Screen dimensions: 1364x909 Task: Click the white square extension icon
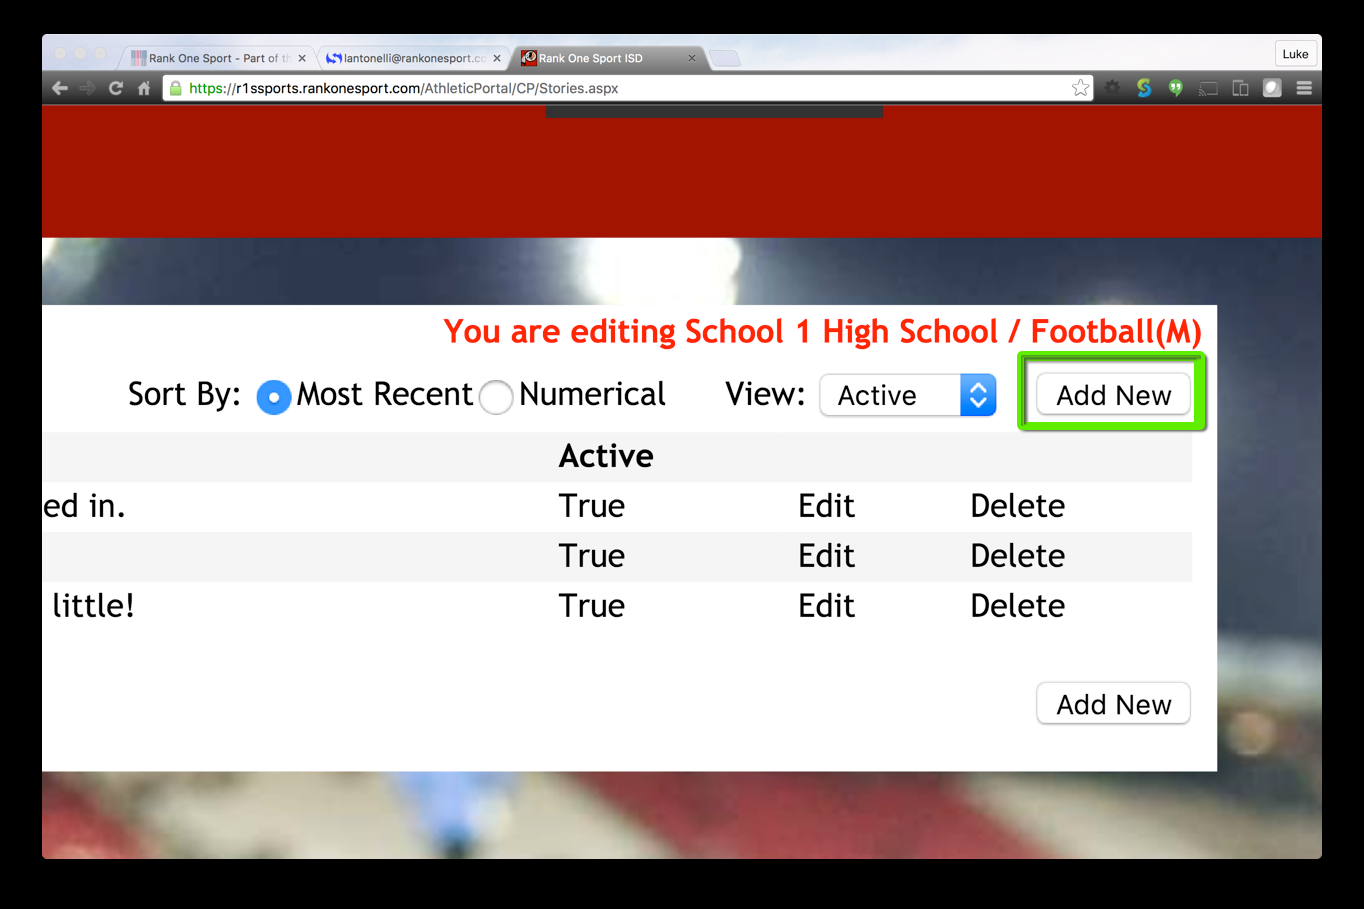coord(1272,88)
